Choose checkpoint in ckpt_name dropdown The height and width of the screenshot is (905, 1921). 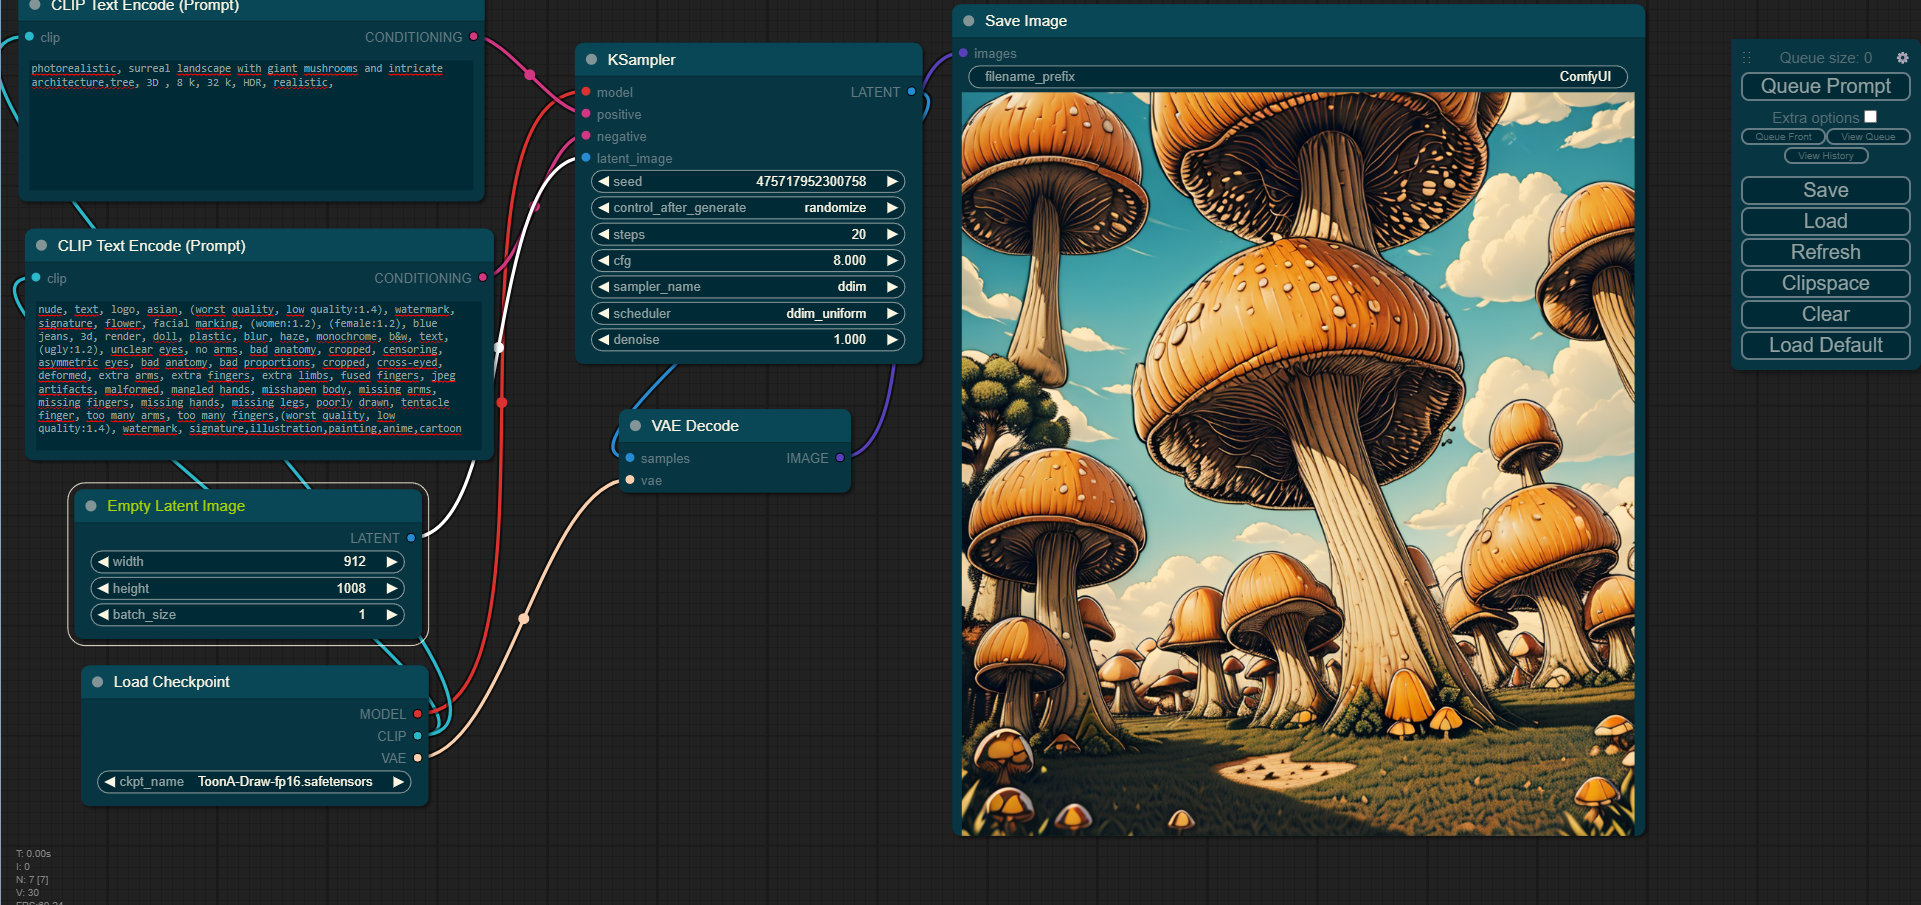coord(254,782)
